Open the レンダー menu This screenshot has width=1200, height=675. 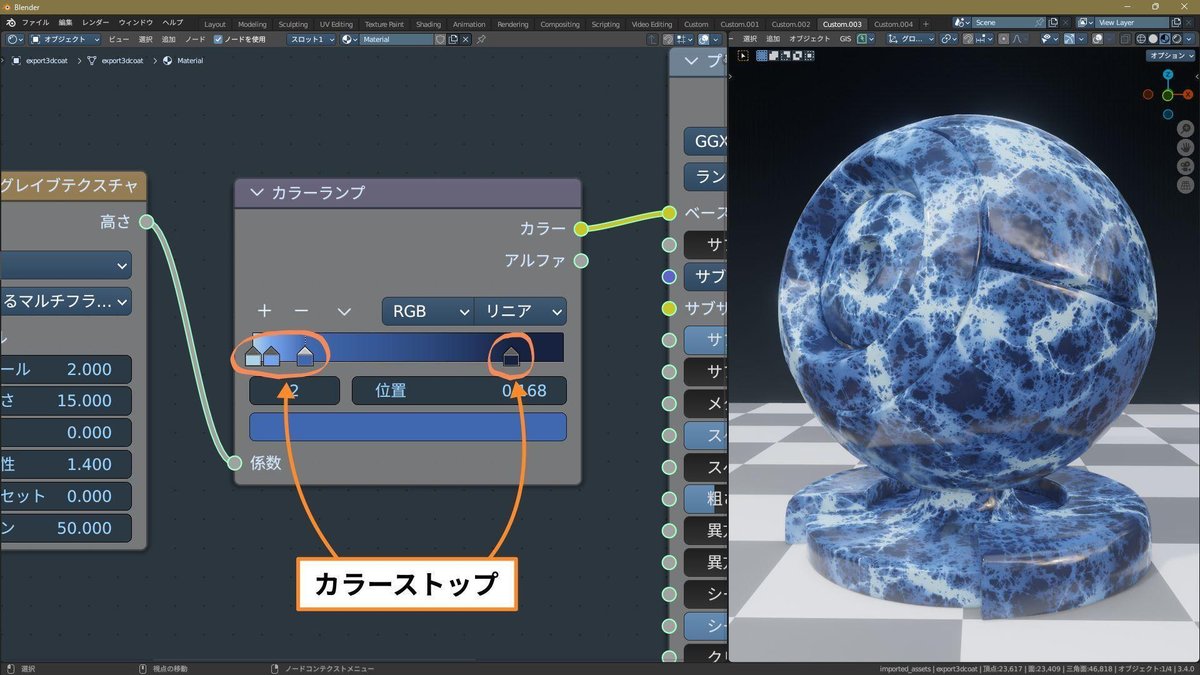tap(96, 23)
